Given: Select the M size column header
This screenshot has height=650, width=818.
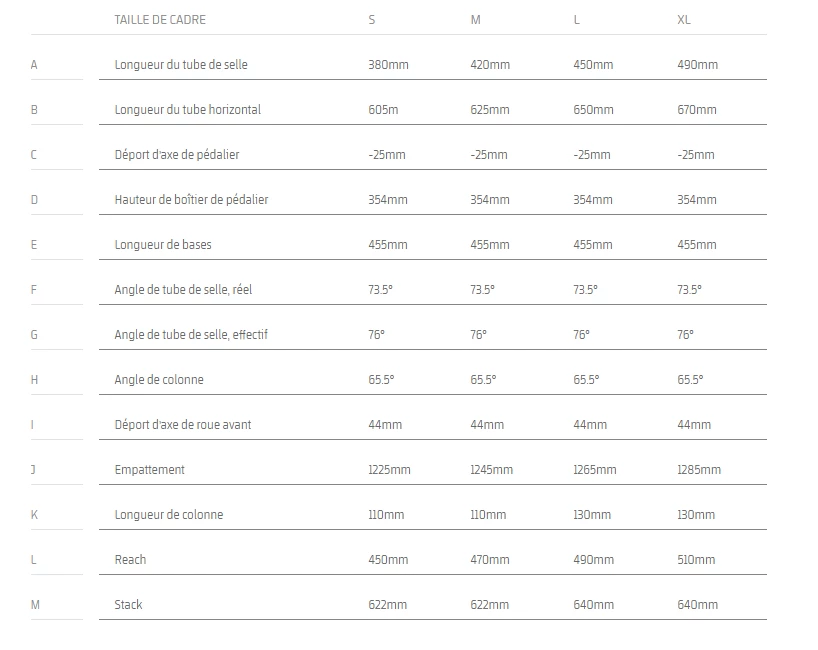Looking at the screenshot, I should [x=475, y=20].
